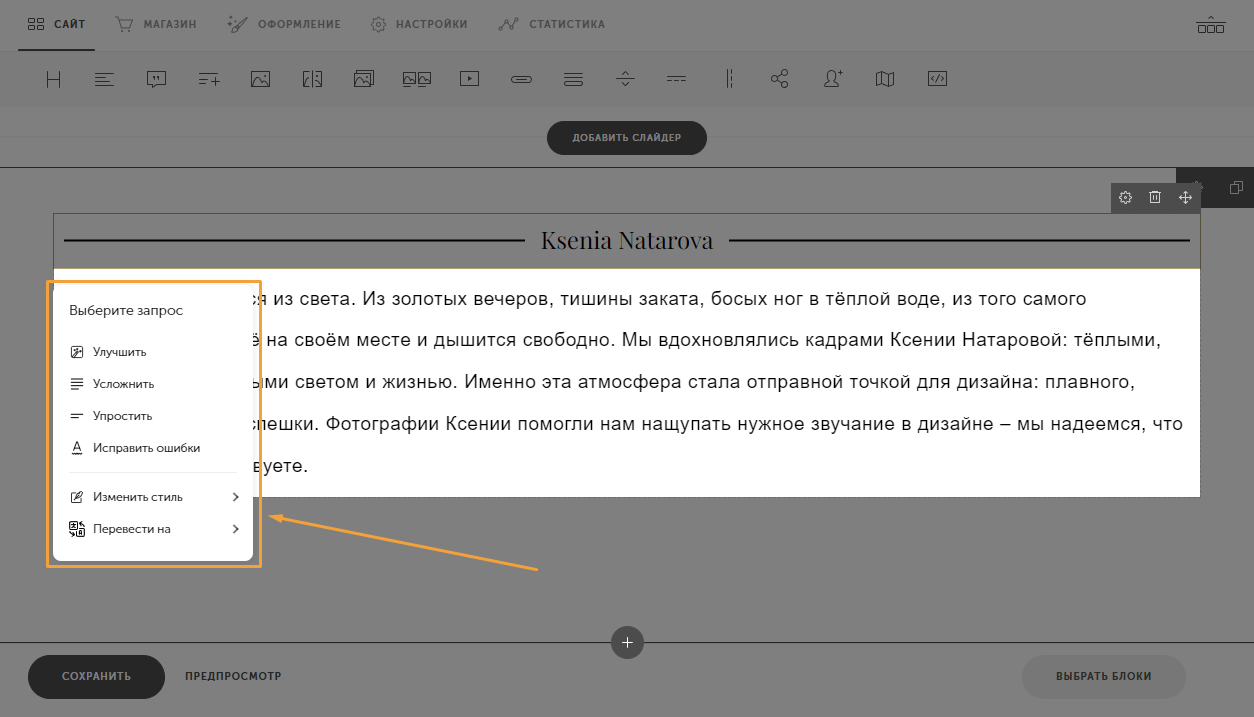1254x717 pixels.
Task: Choose 'Улучшить' in the request menu
Action: pos(119,352)
